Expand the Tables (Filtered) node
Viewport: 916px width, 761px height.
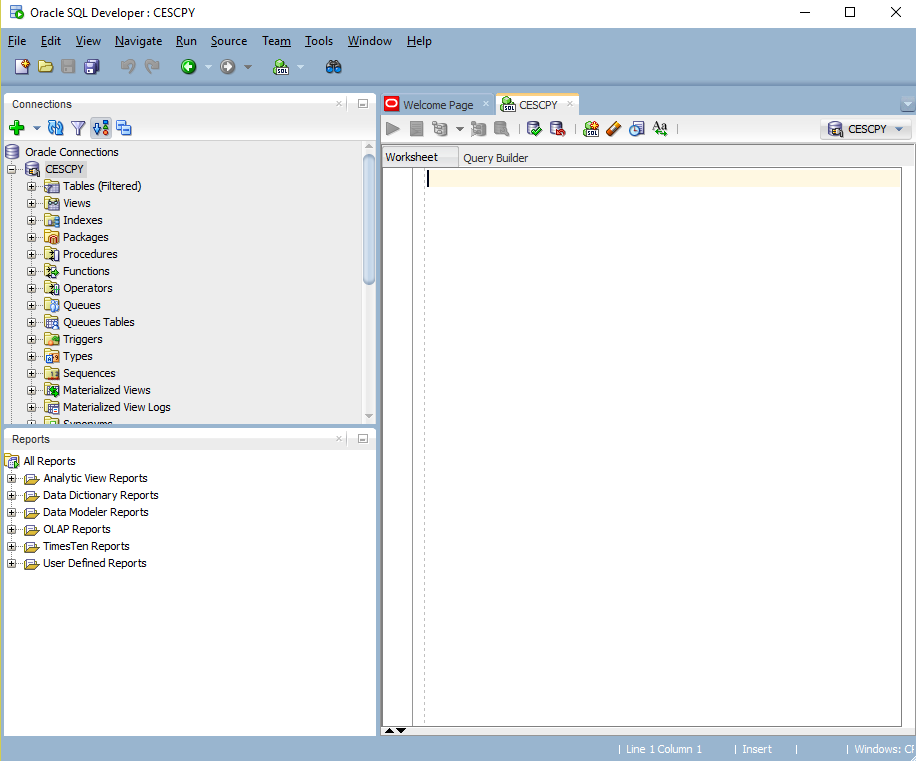(32, 186)
